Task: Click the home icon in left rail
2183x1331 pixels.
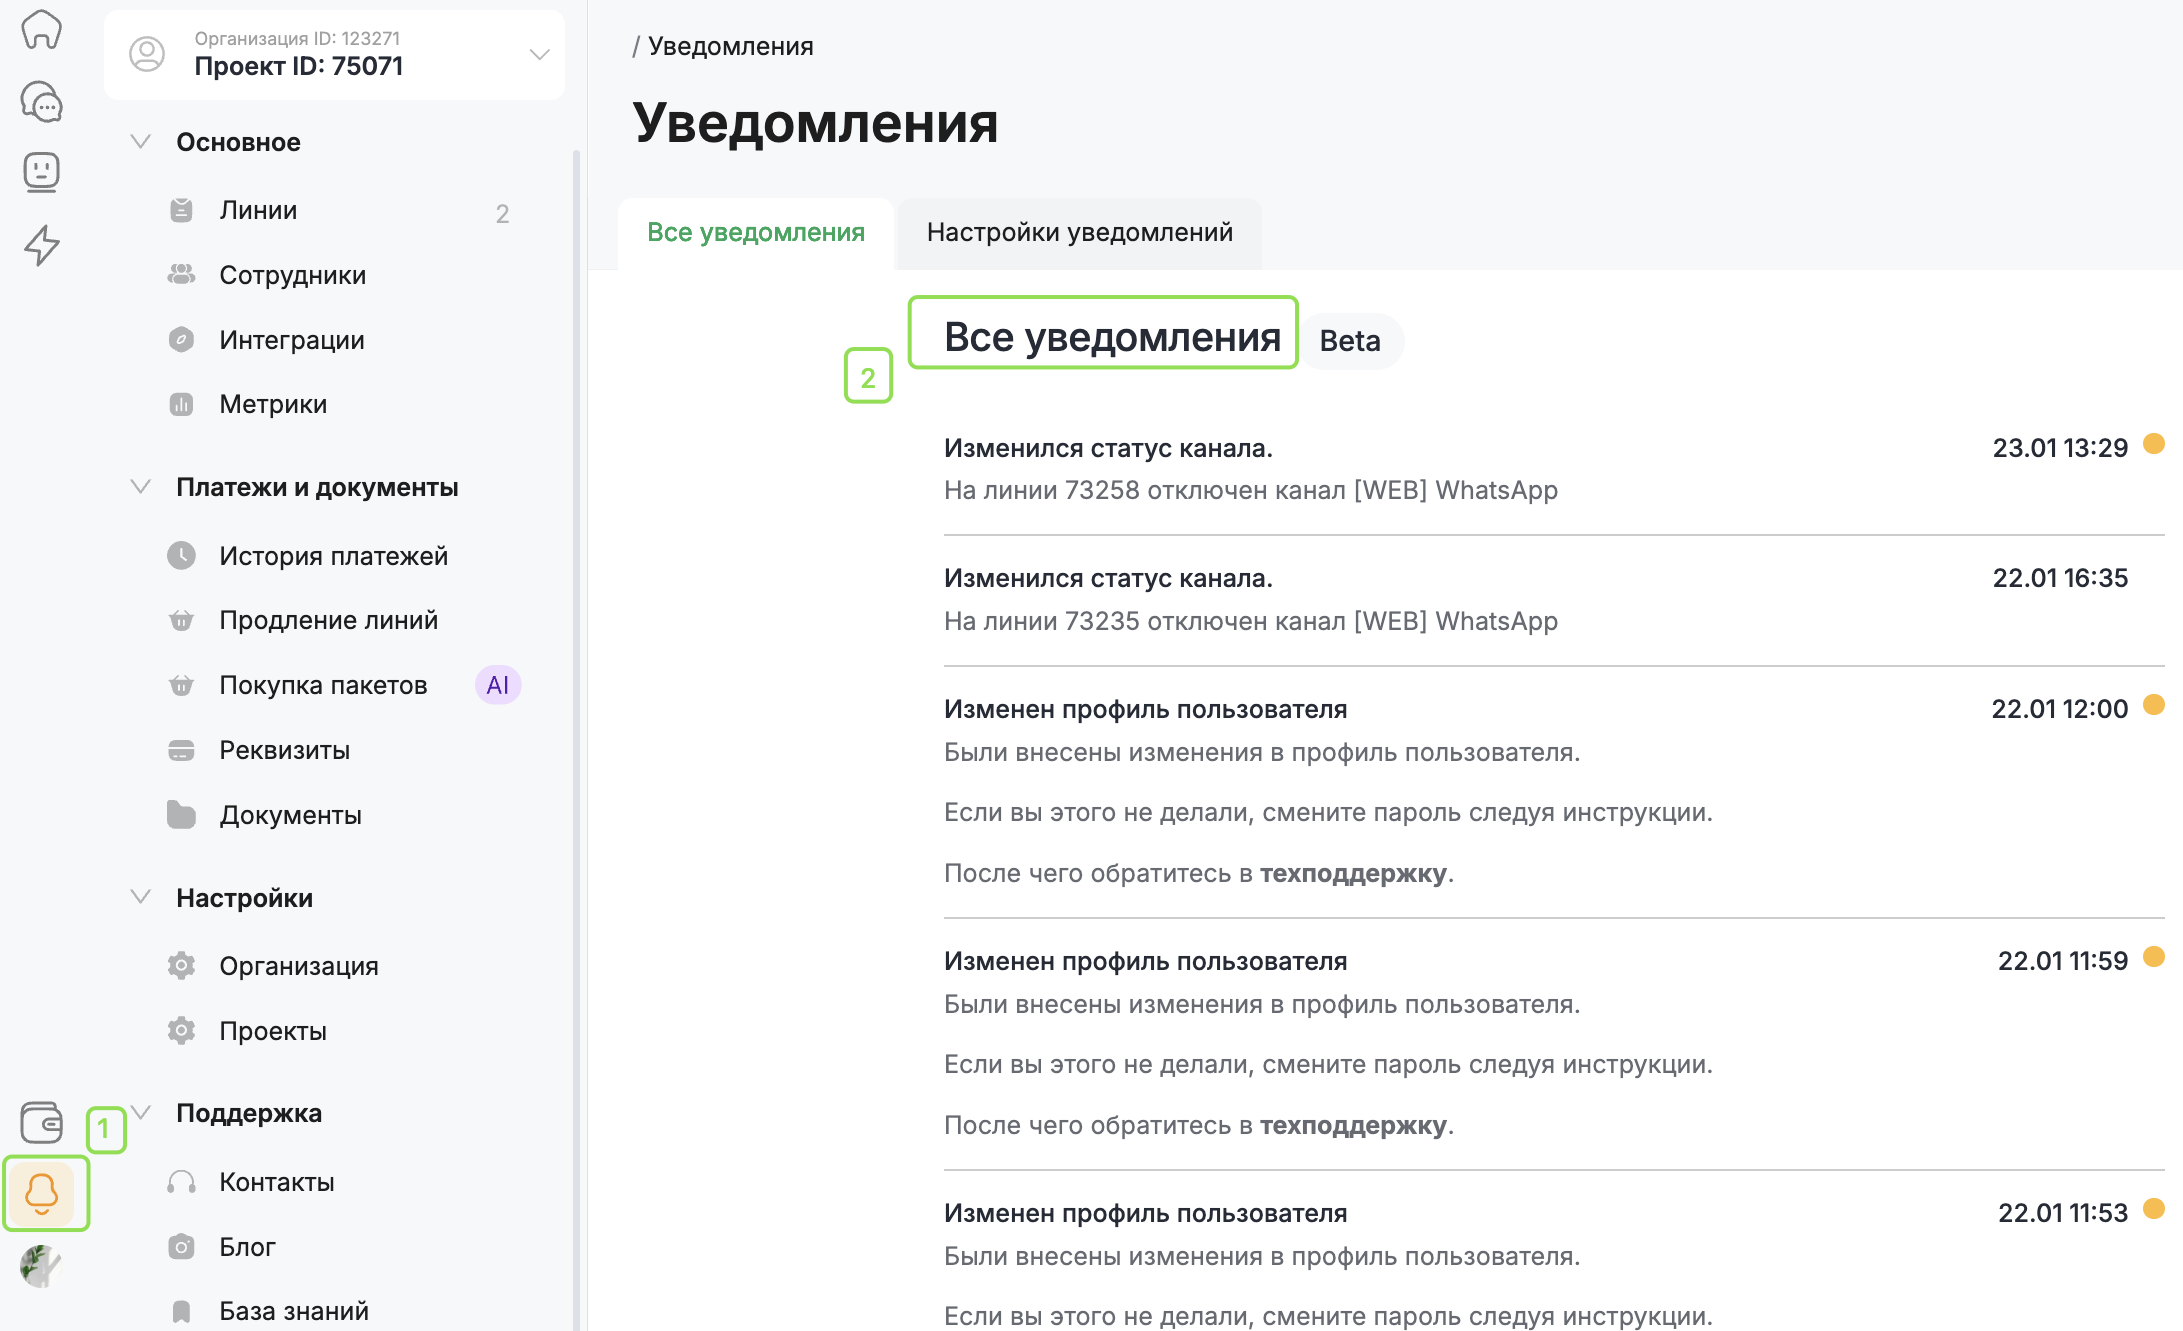Action: click(41, 29)
